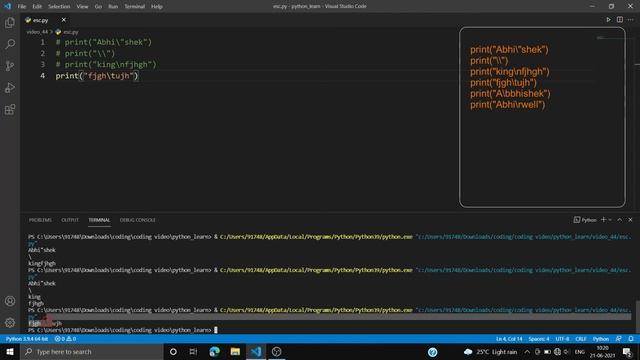Select the esc.py editor tab

click(40, 20)
